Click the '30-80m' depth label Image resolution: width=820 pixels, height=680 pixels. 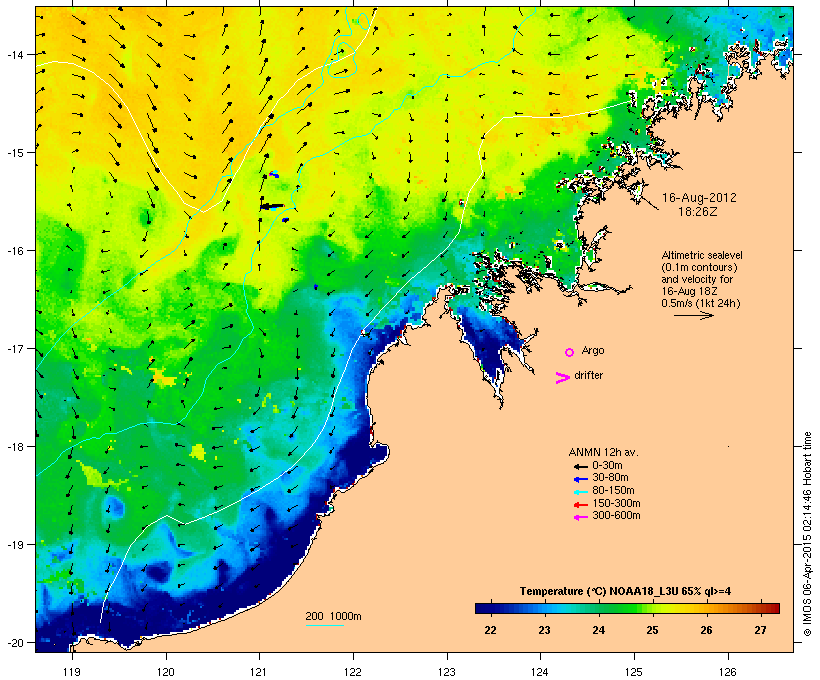610,478
